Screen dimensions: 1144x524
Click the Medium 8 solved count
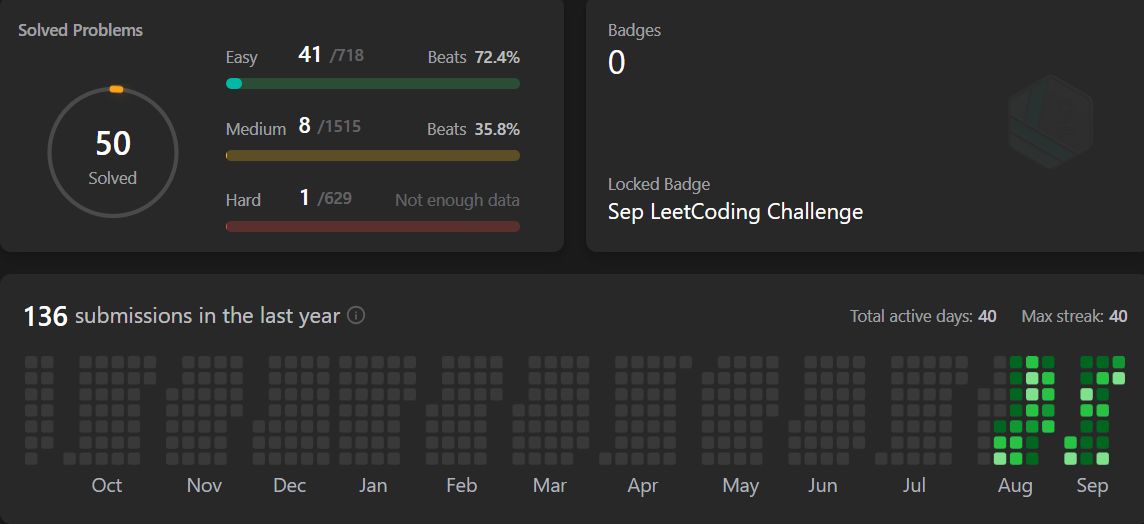(x=304, y=126)
